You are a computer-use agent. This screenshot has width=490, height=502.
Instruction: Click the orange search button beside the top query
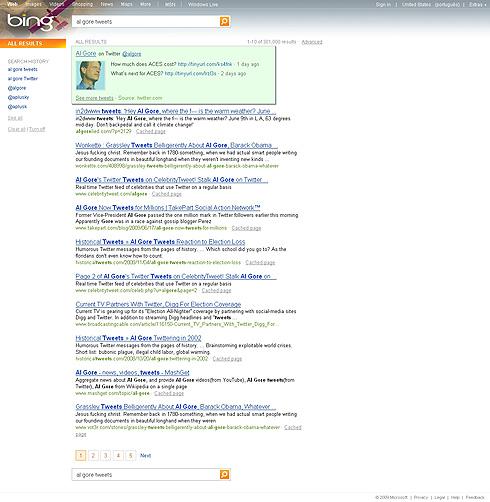(x=225, y=21)
